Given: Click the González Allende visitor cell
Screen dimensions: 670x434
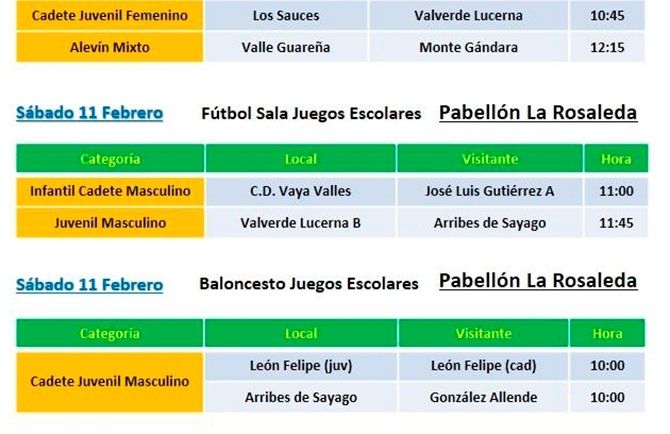Looking at the screenshot, I should tap(483, 397).
